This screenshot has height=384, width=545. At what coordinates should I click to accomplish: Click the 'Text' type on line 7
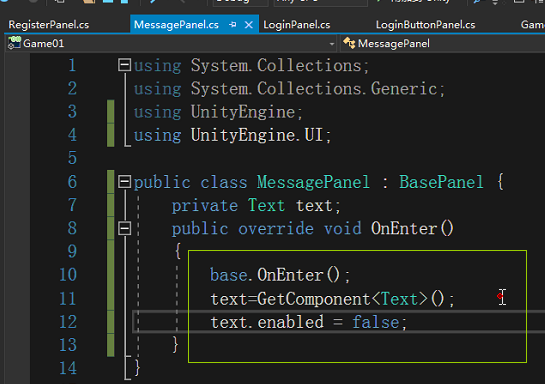pos(267,205)
